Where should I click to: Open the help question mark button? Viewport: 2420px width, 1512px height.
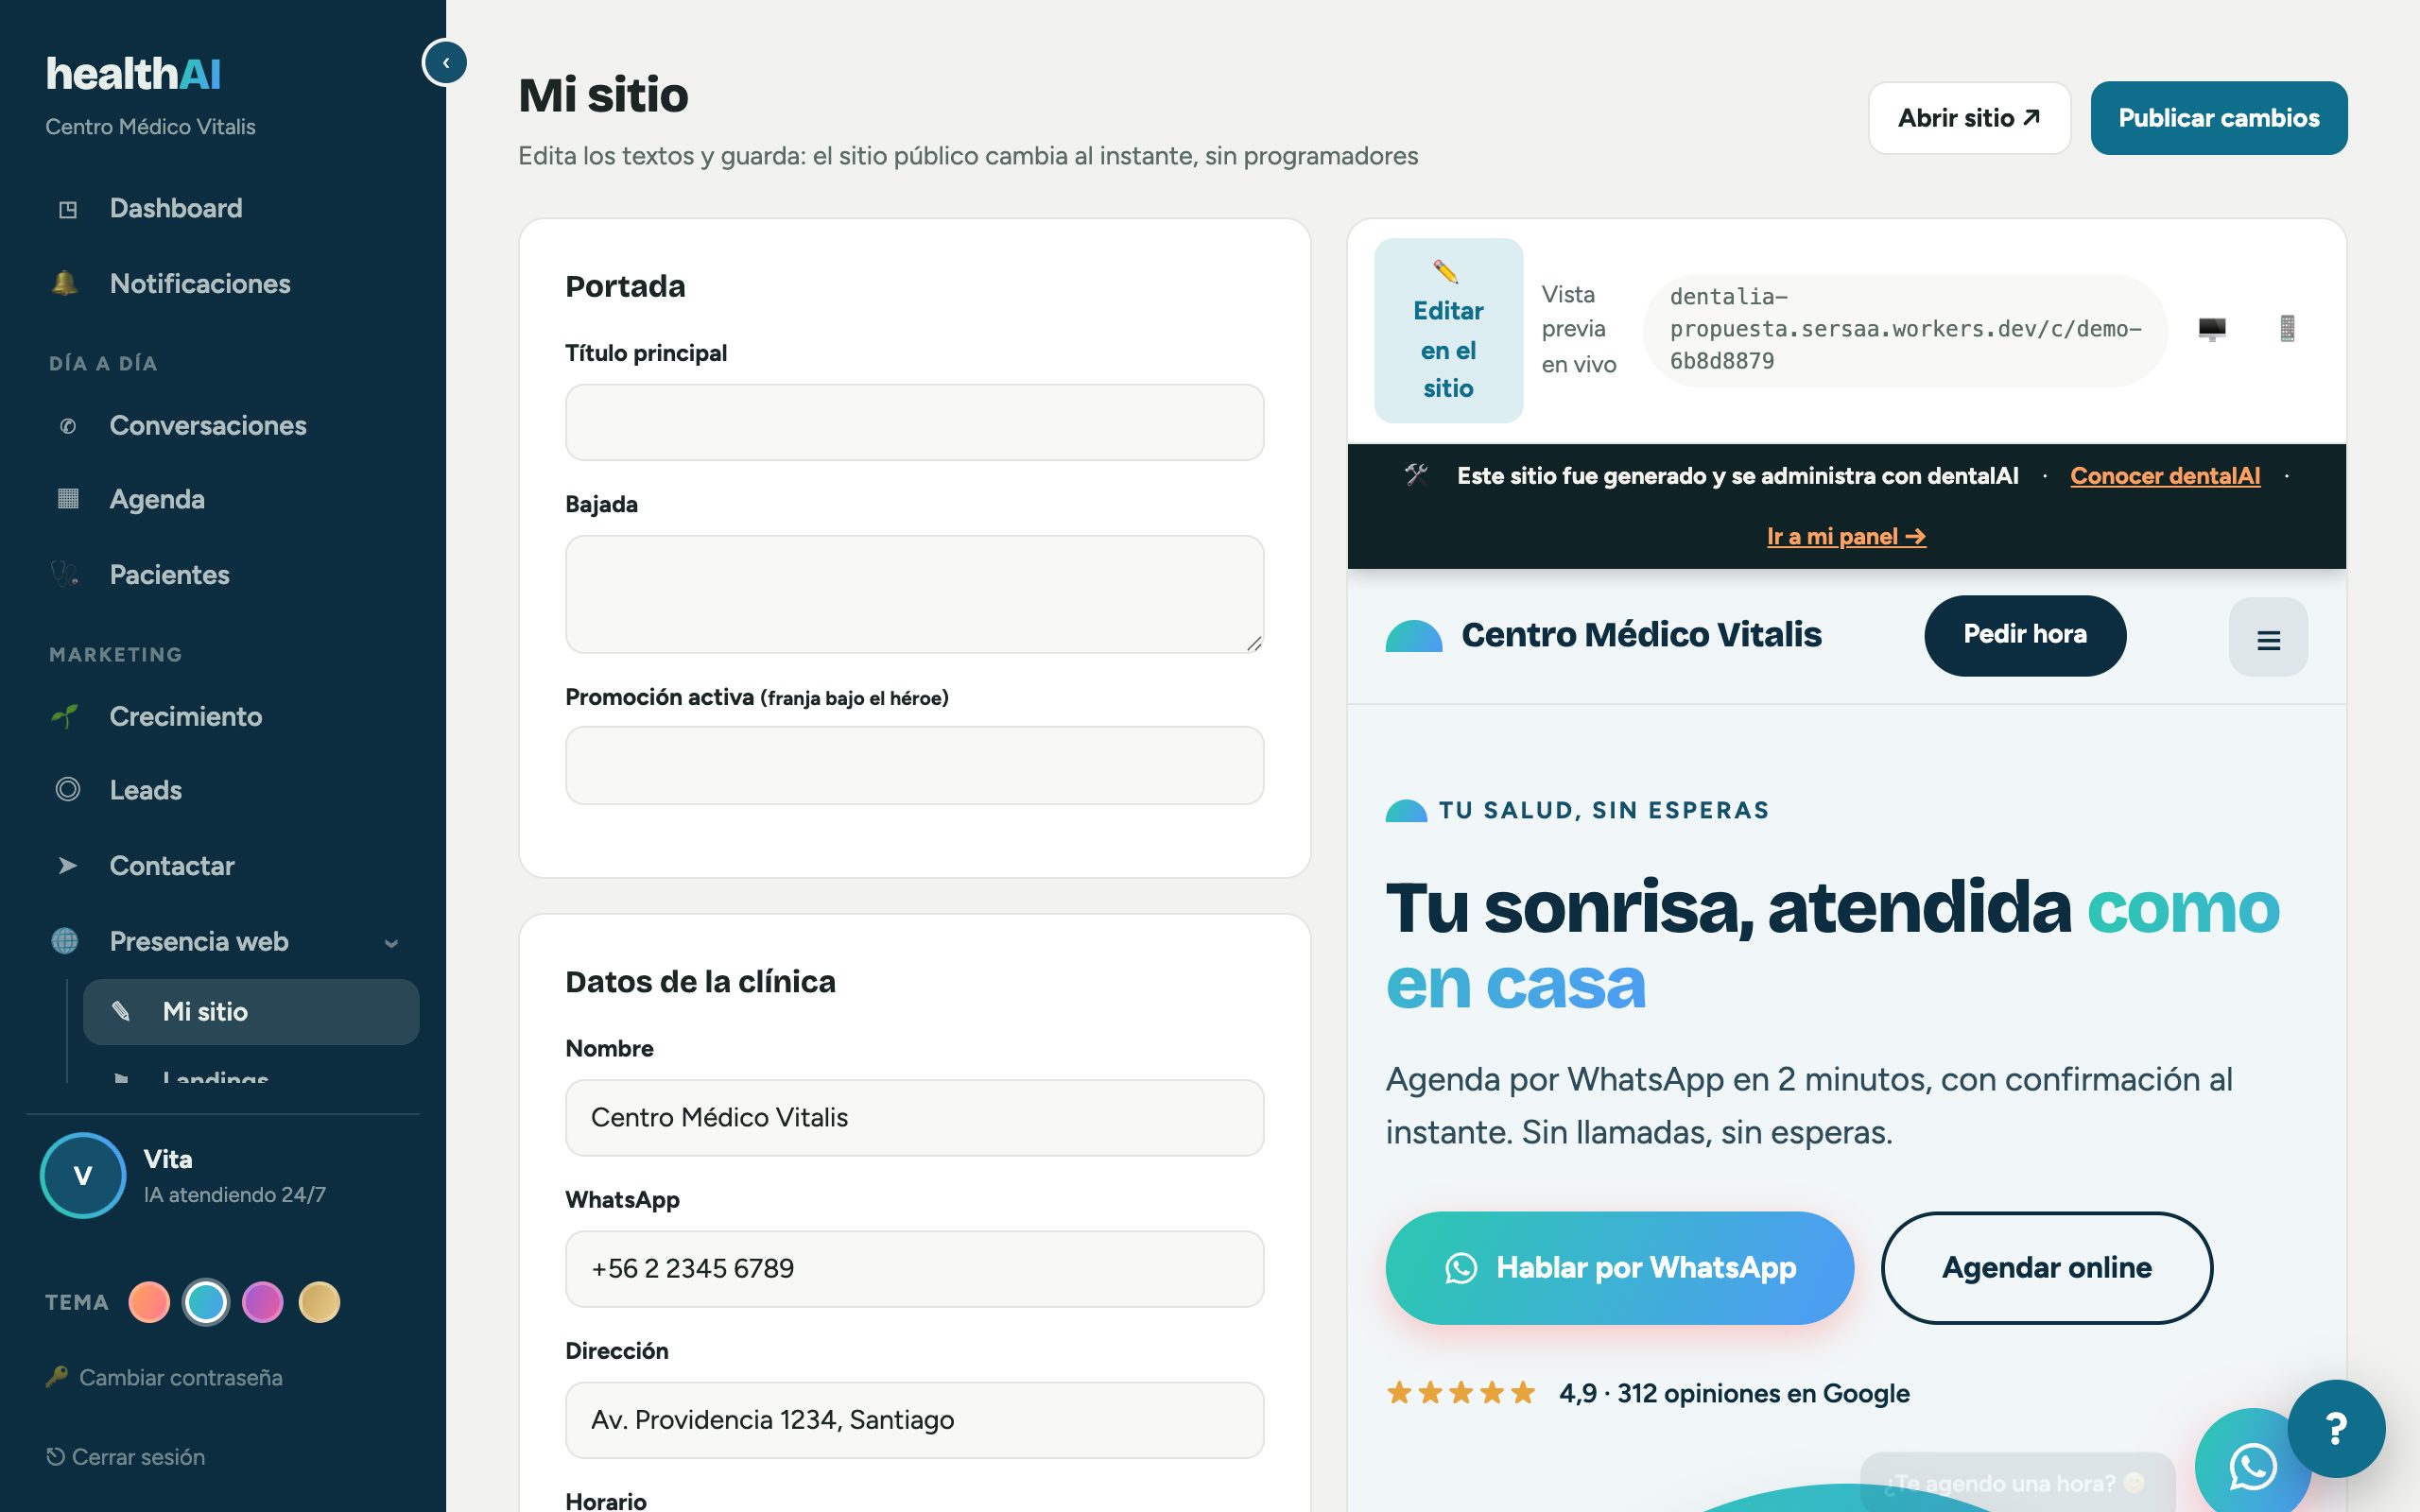(x=2336, y=1429)
